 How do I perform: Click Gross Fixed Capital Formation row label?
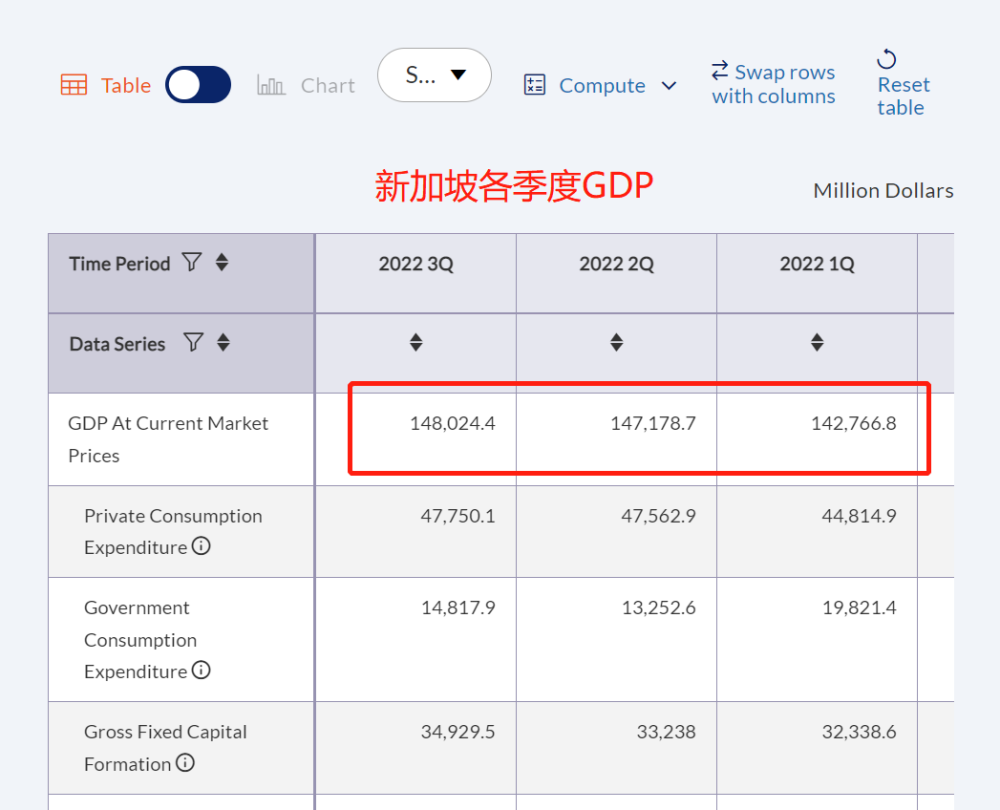[165, 747]
